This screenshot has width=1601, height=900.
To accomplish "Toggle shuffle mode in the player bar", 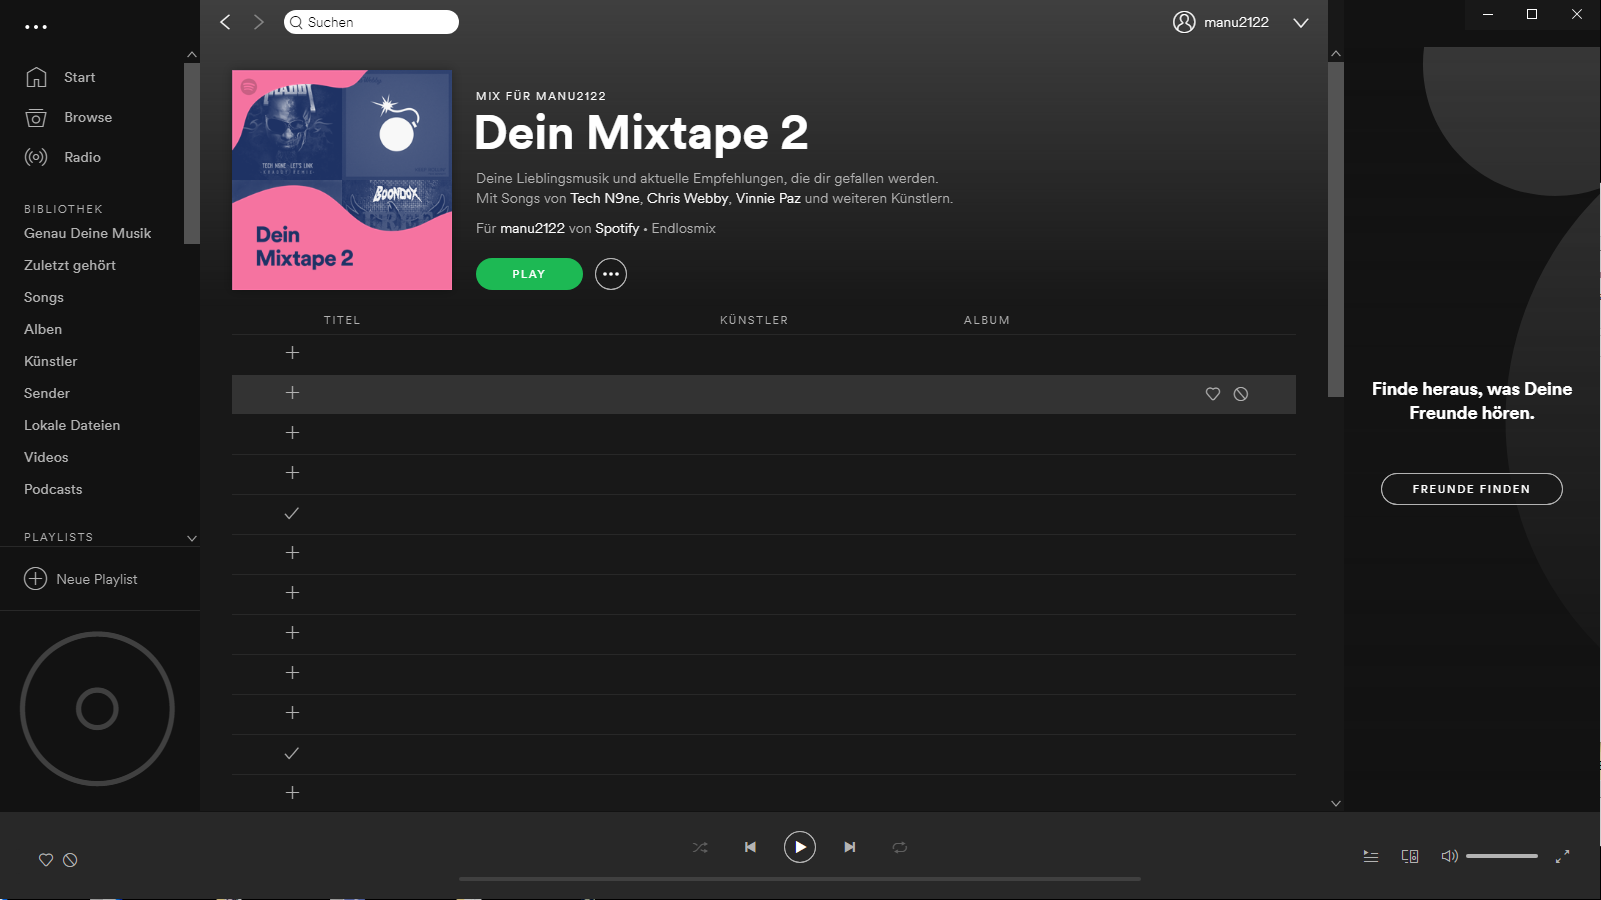I will [700, 847].
